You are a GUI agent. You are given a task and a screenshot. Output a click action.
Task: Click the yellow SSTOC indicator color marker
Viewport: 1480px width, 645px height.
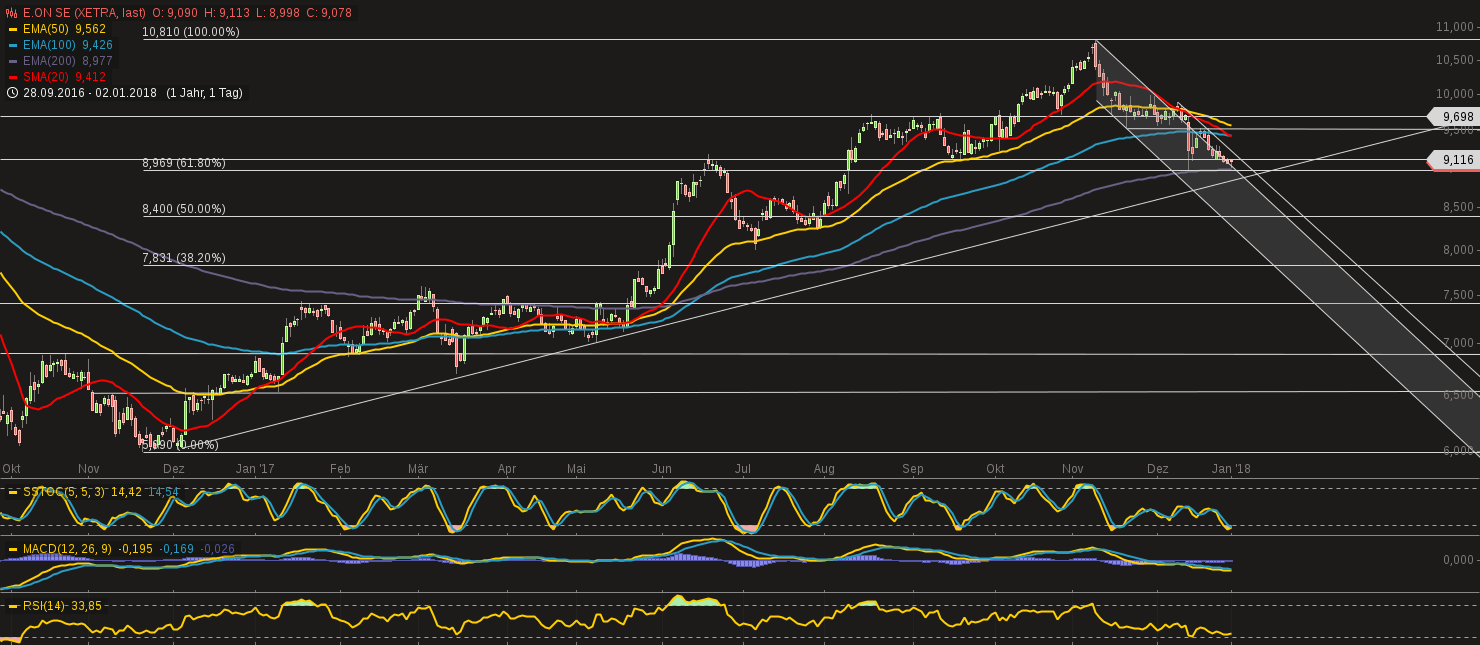click(x=12, y=492)
